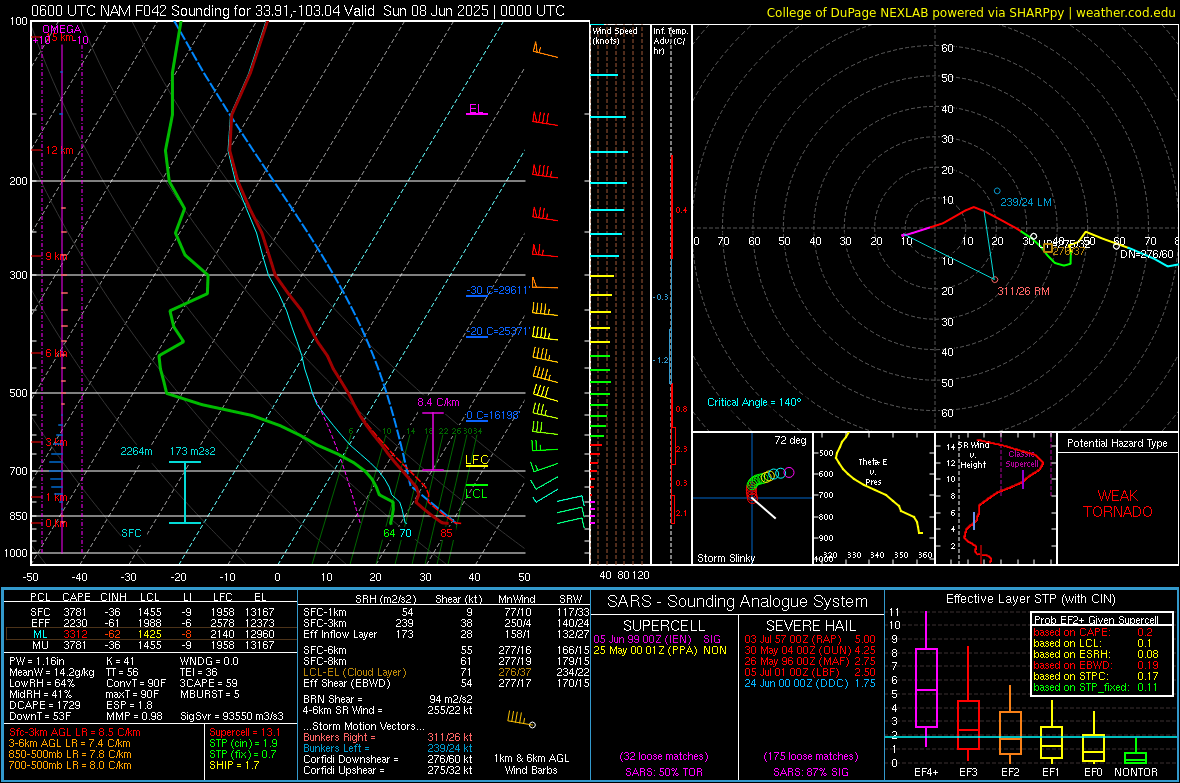Click the SARS: 50% TOR text
The height and width of the screenshot is (783, 1180).
(663, 772)
